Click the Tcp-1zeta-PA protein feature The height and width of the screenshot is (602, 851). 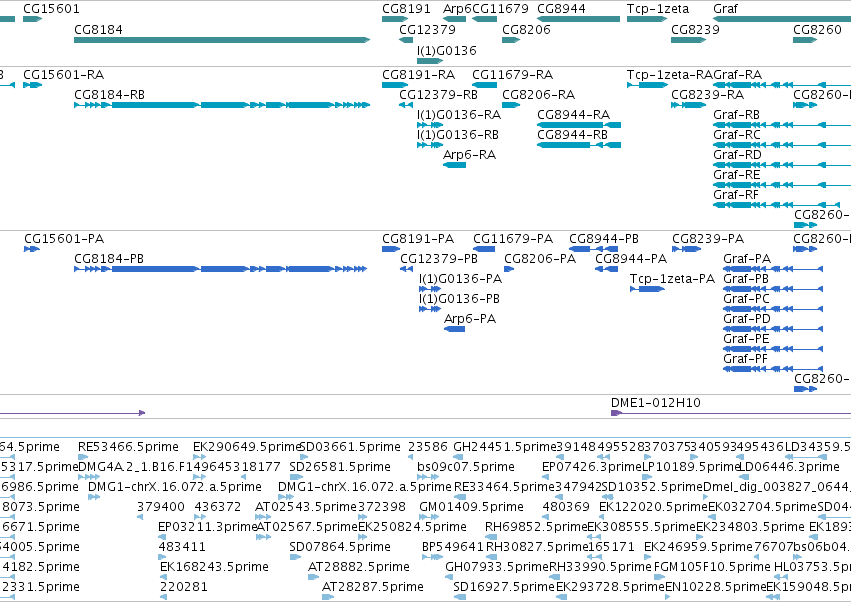click(647, 289)
